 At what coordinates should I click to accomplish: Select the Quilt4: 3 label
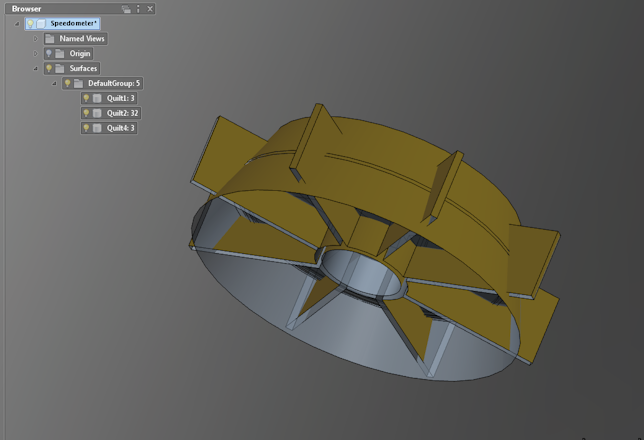(x=120, y=128)
